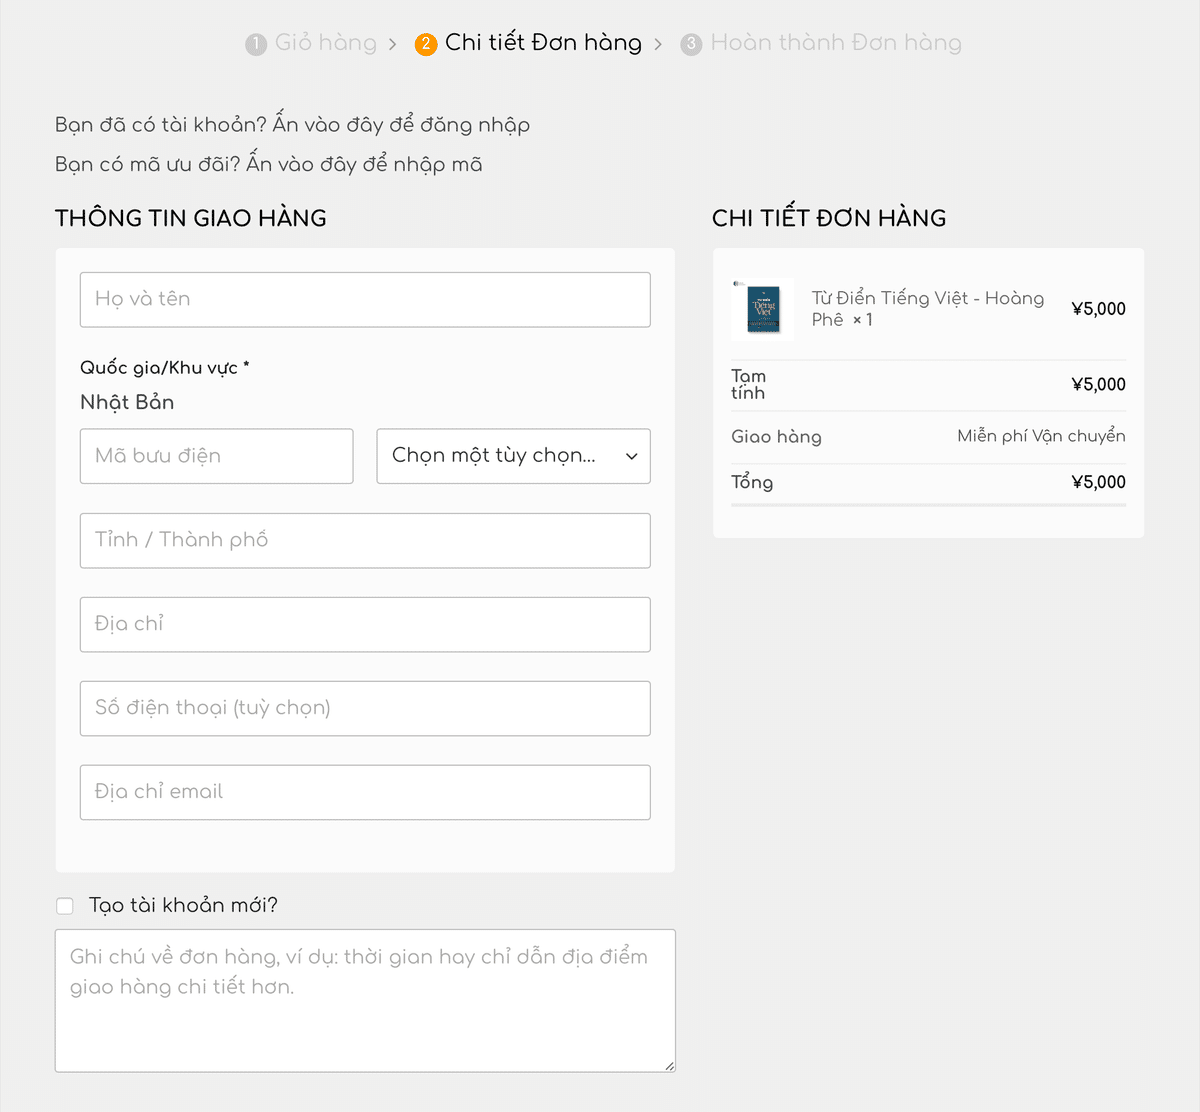Click the order notes textarea
Viewport: 1200px width, 1112px height.
(x=365, y=1000)
